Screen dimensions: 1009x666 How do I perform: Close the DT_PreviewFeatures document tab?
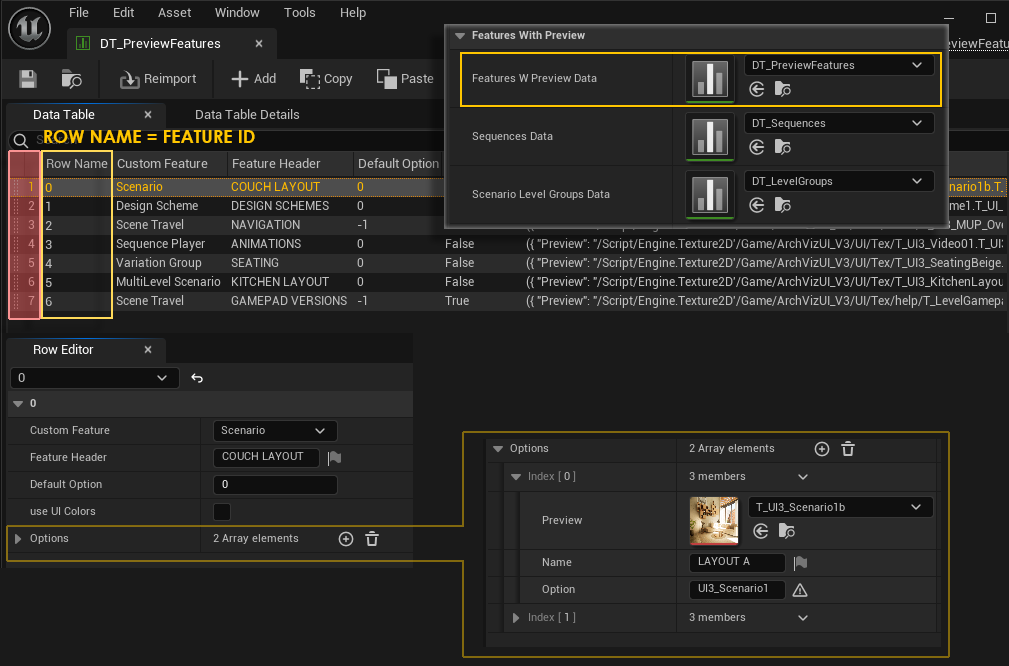click(x=259, y=44)
